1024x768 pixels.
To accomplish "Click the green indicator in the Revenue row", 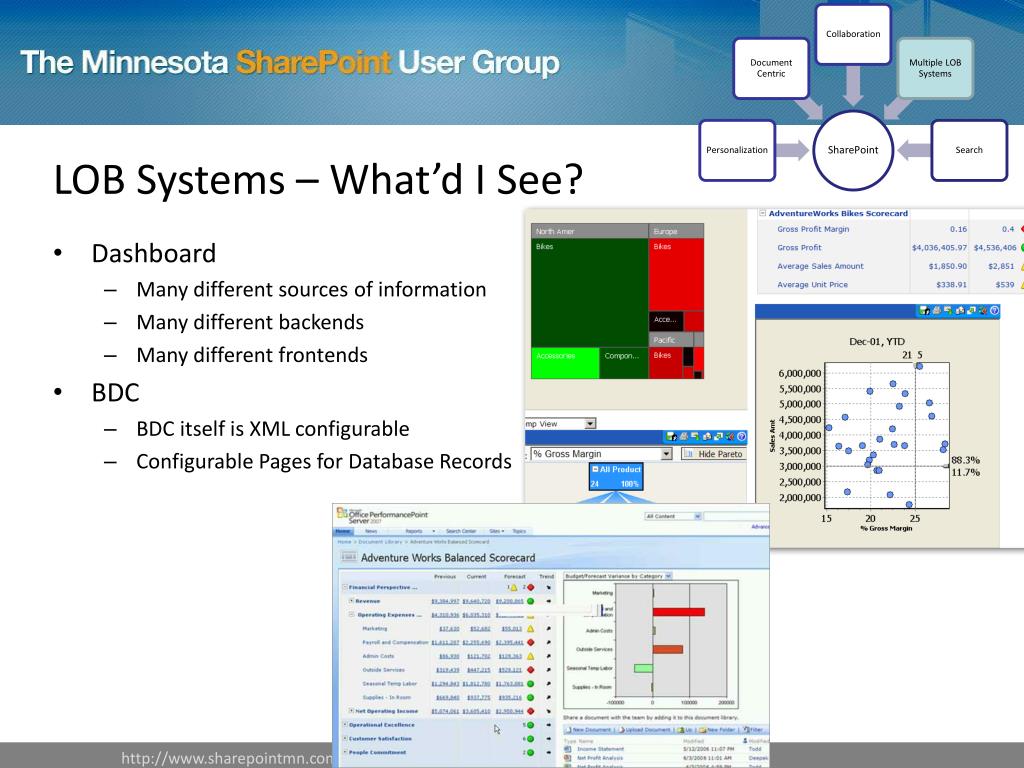I will 530,601.
